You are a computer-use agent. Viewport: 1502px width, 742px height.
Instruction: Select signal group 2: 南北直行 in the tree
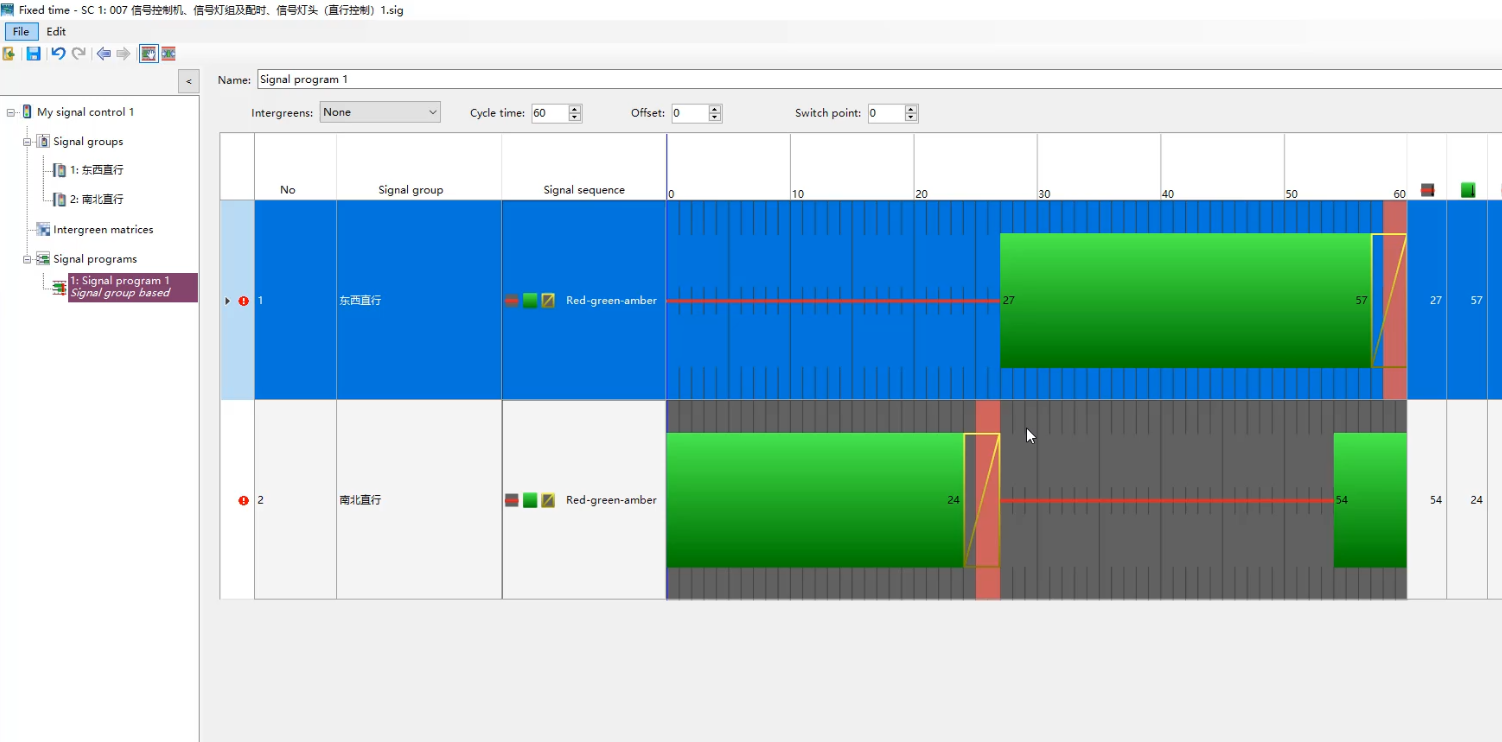[96, 200]
